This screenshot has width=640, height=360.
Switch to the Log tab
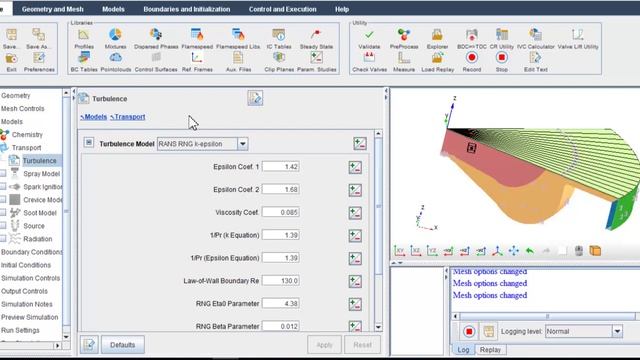(x=463, y=350)
